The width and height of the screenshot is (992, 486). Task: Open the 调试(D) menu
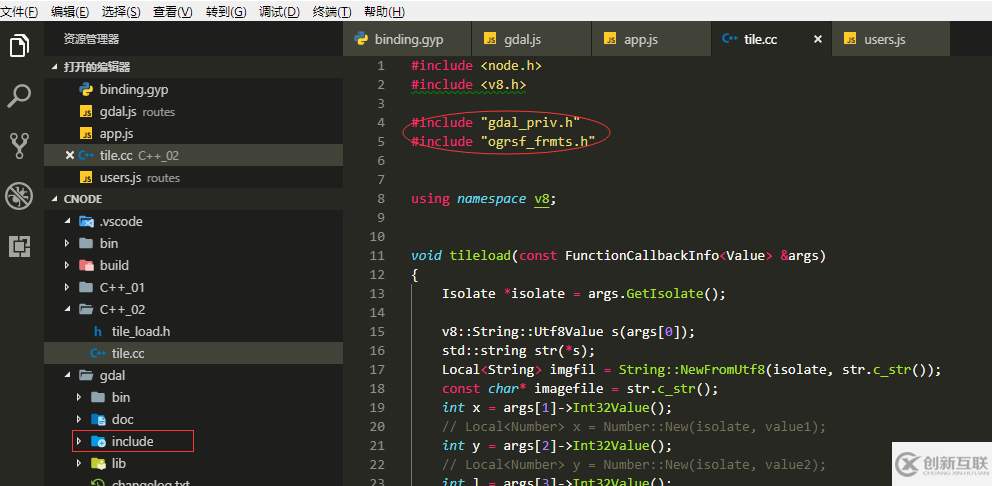280,11
